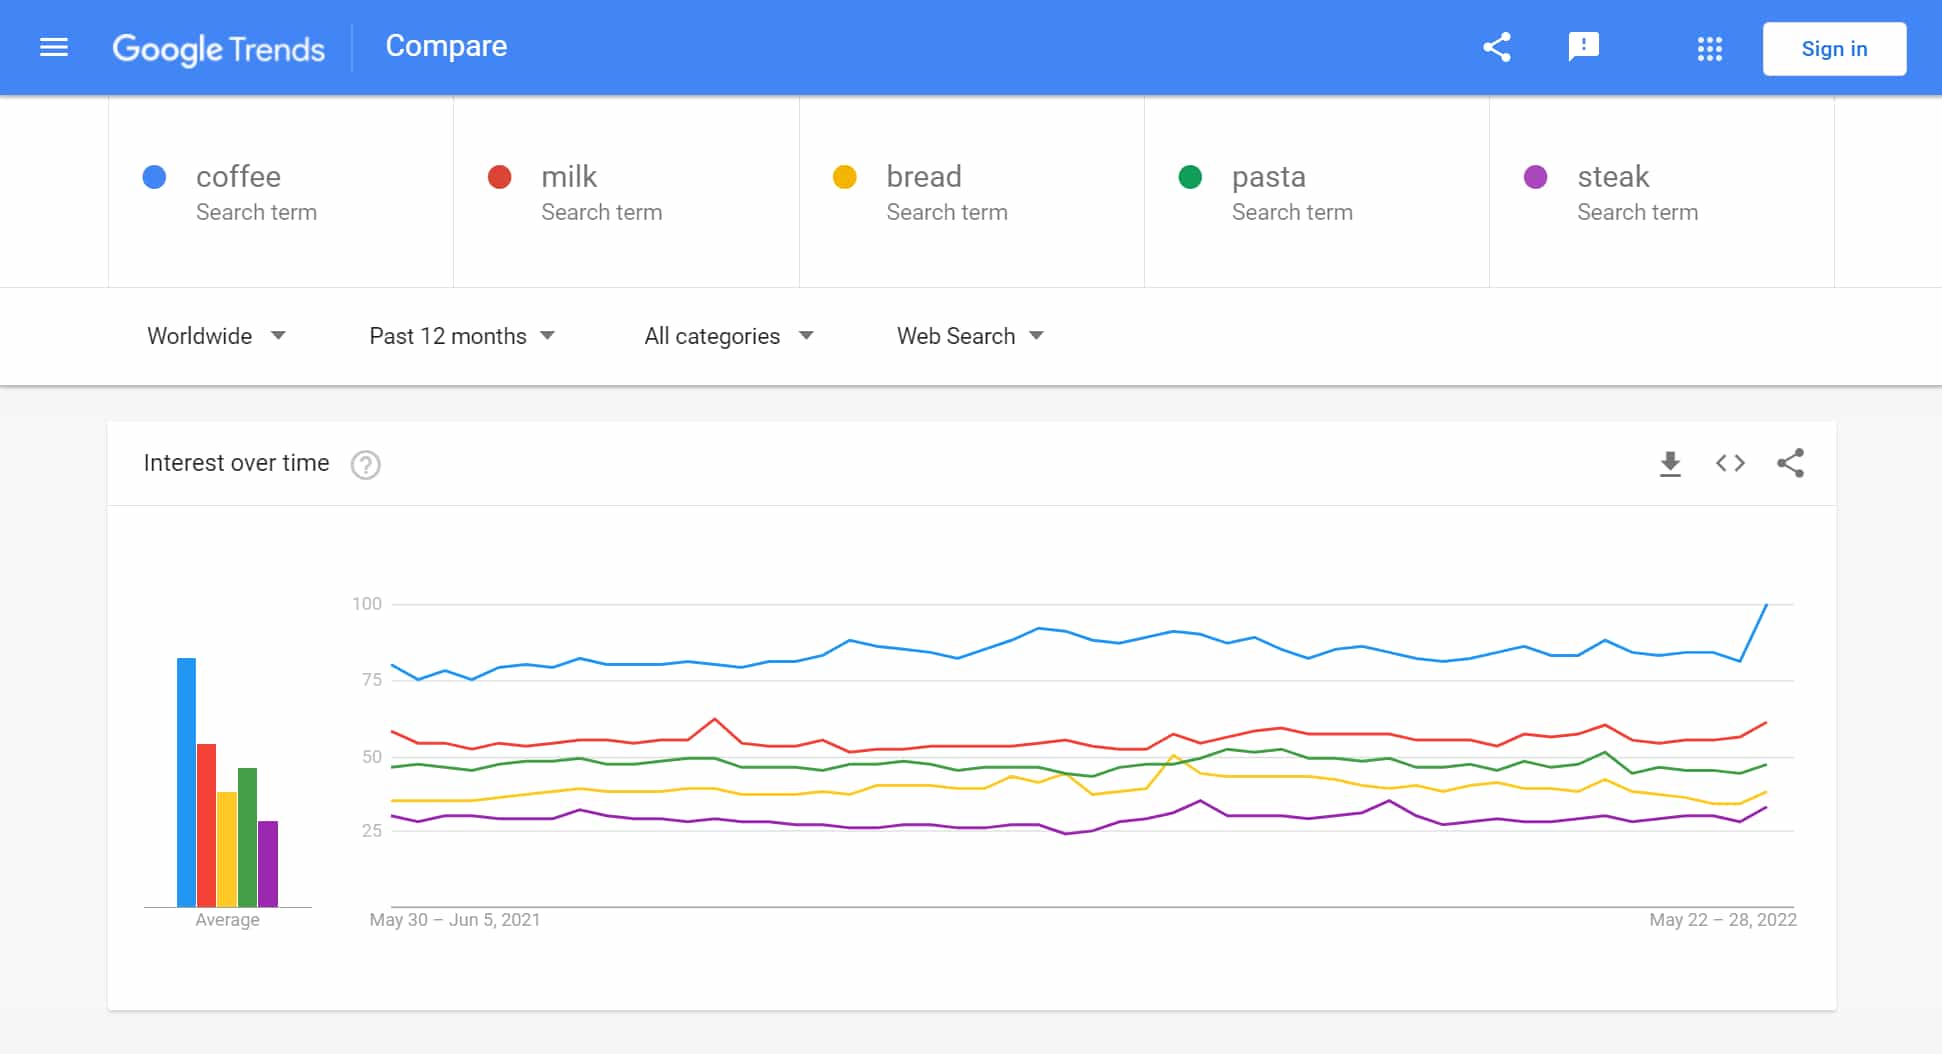Expand the Worldwide region dropdown
1942x1054 pixels.
coord(216,336)
